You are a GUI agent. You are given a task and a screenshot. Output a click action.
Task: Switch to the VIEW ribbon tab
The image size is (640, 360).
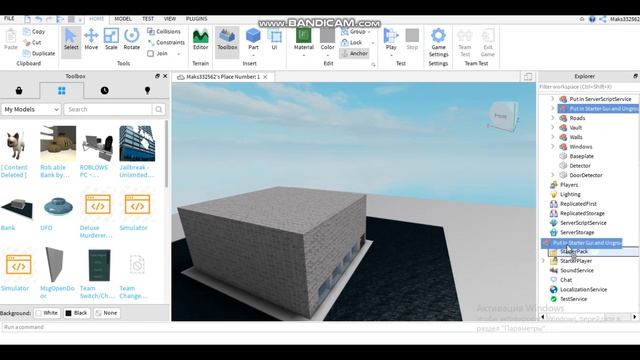tap(170, 19)
